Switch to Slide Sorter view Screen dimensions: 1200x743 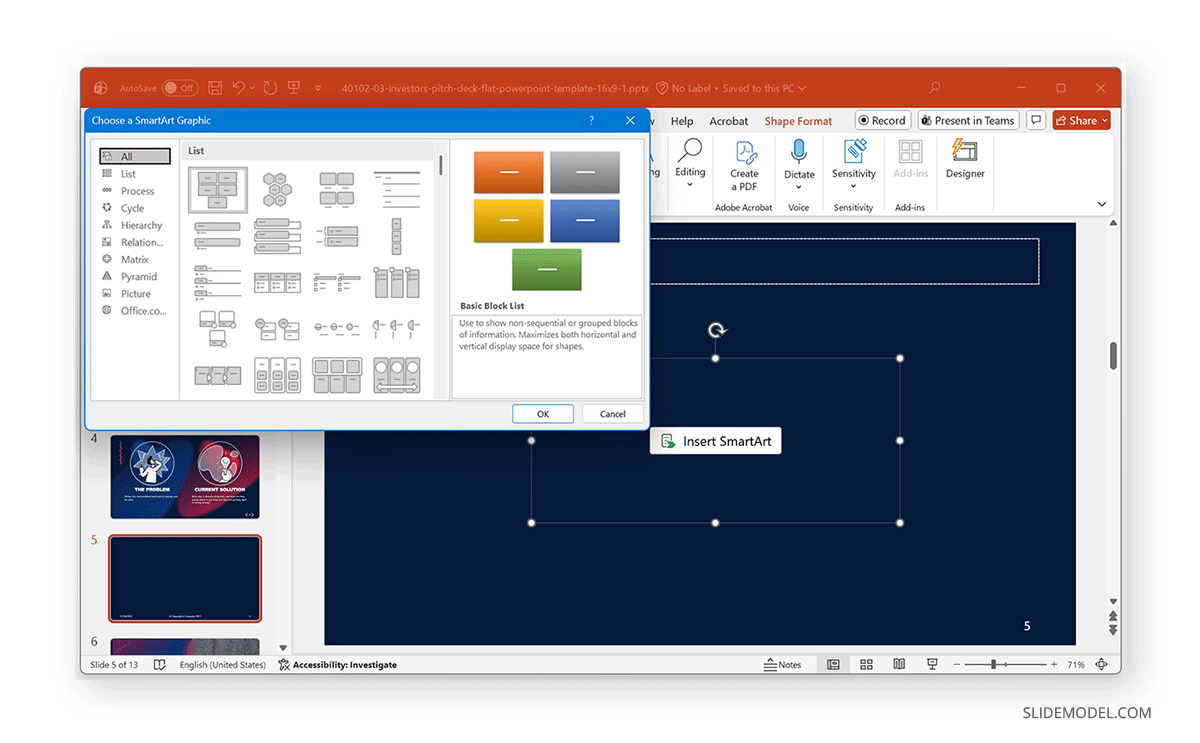pyautogui.click(x=866, y=664)
